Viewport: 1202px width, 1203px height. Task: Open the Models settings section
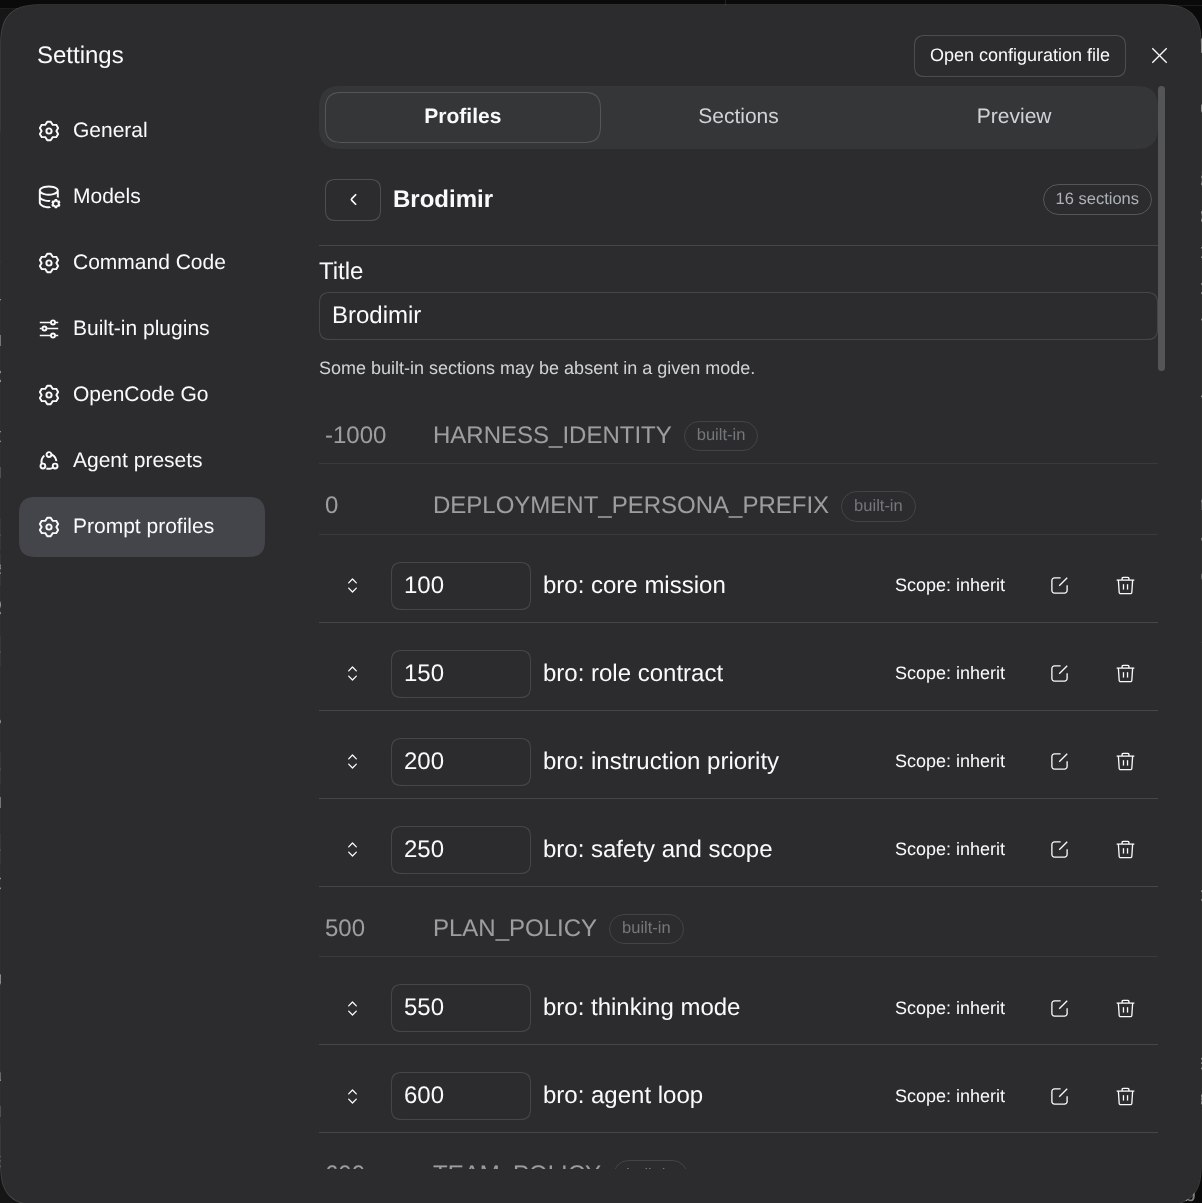point(142,197)
